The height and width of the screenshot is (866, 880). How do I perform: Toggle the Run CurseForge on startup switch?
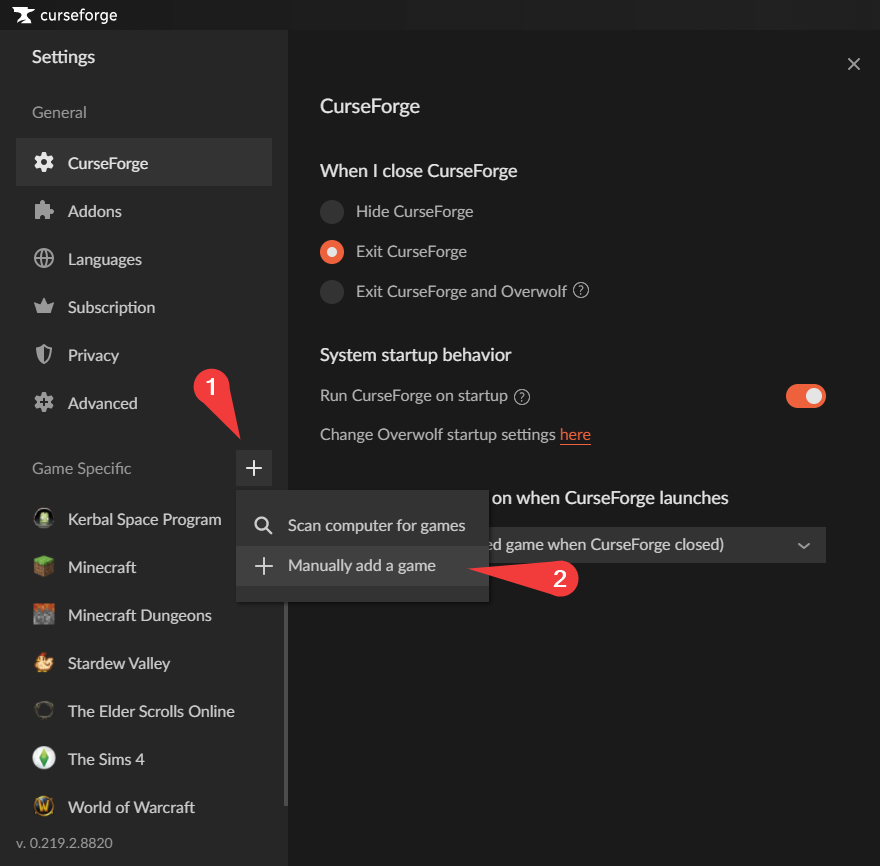pos(805,396)
